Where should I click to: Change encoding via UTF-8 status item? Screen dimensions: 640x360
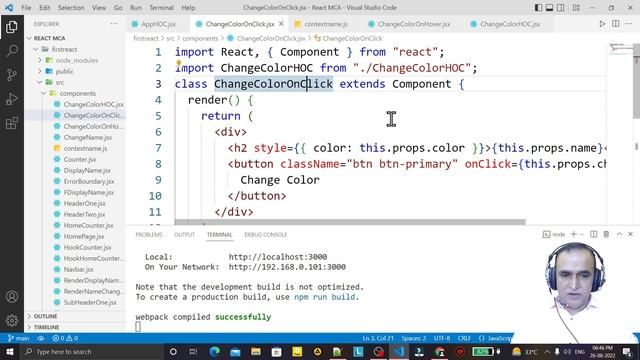coord(442,338)
